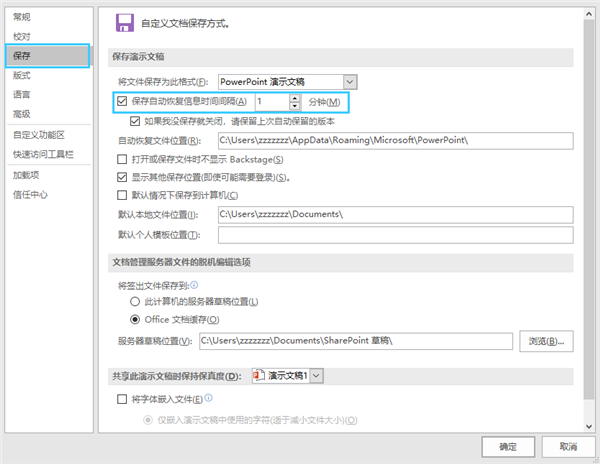Click info icon beside 将字体嵌入文件
Screen dimensions: 600x464
point(209,398)
